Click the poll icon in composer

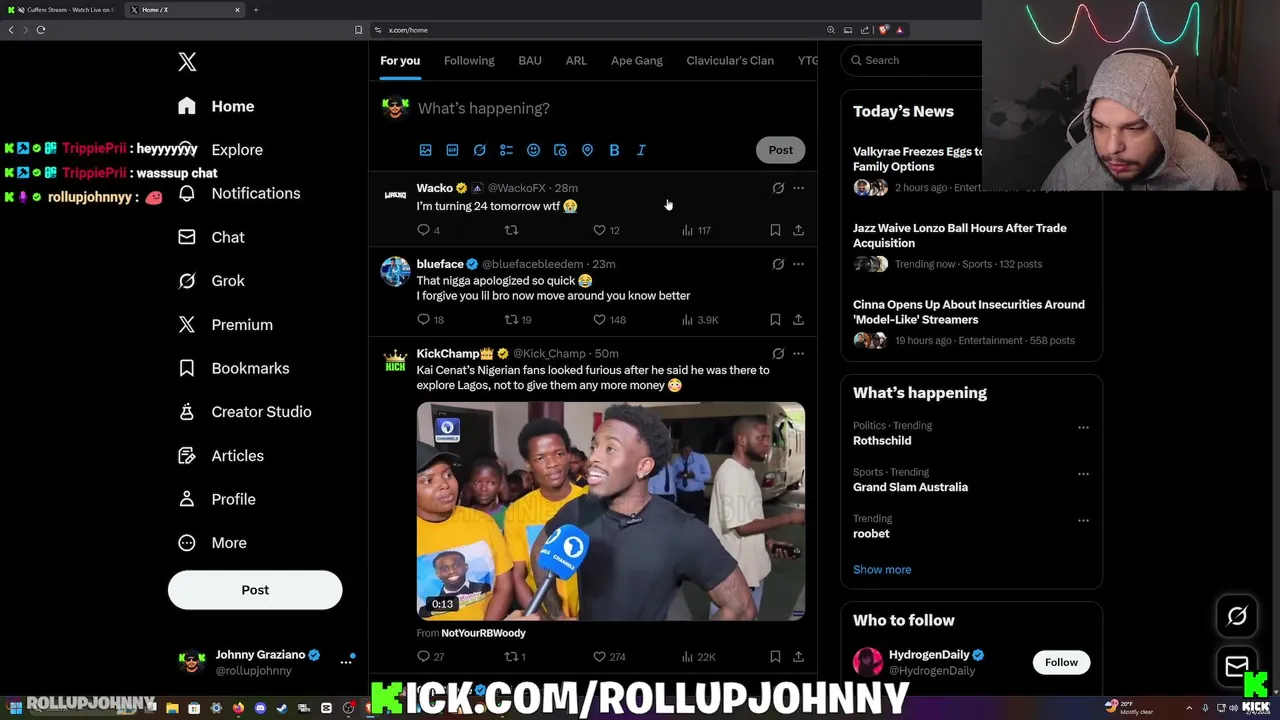(x=506, y=150)
